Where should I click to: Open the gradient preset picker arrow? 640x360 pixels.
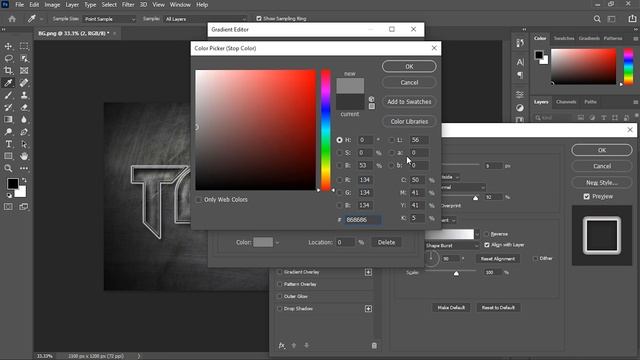click(477, 234)
